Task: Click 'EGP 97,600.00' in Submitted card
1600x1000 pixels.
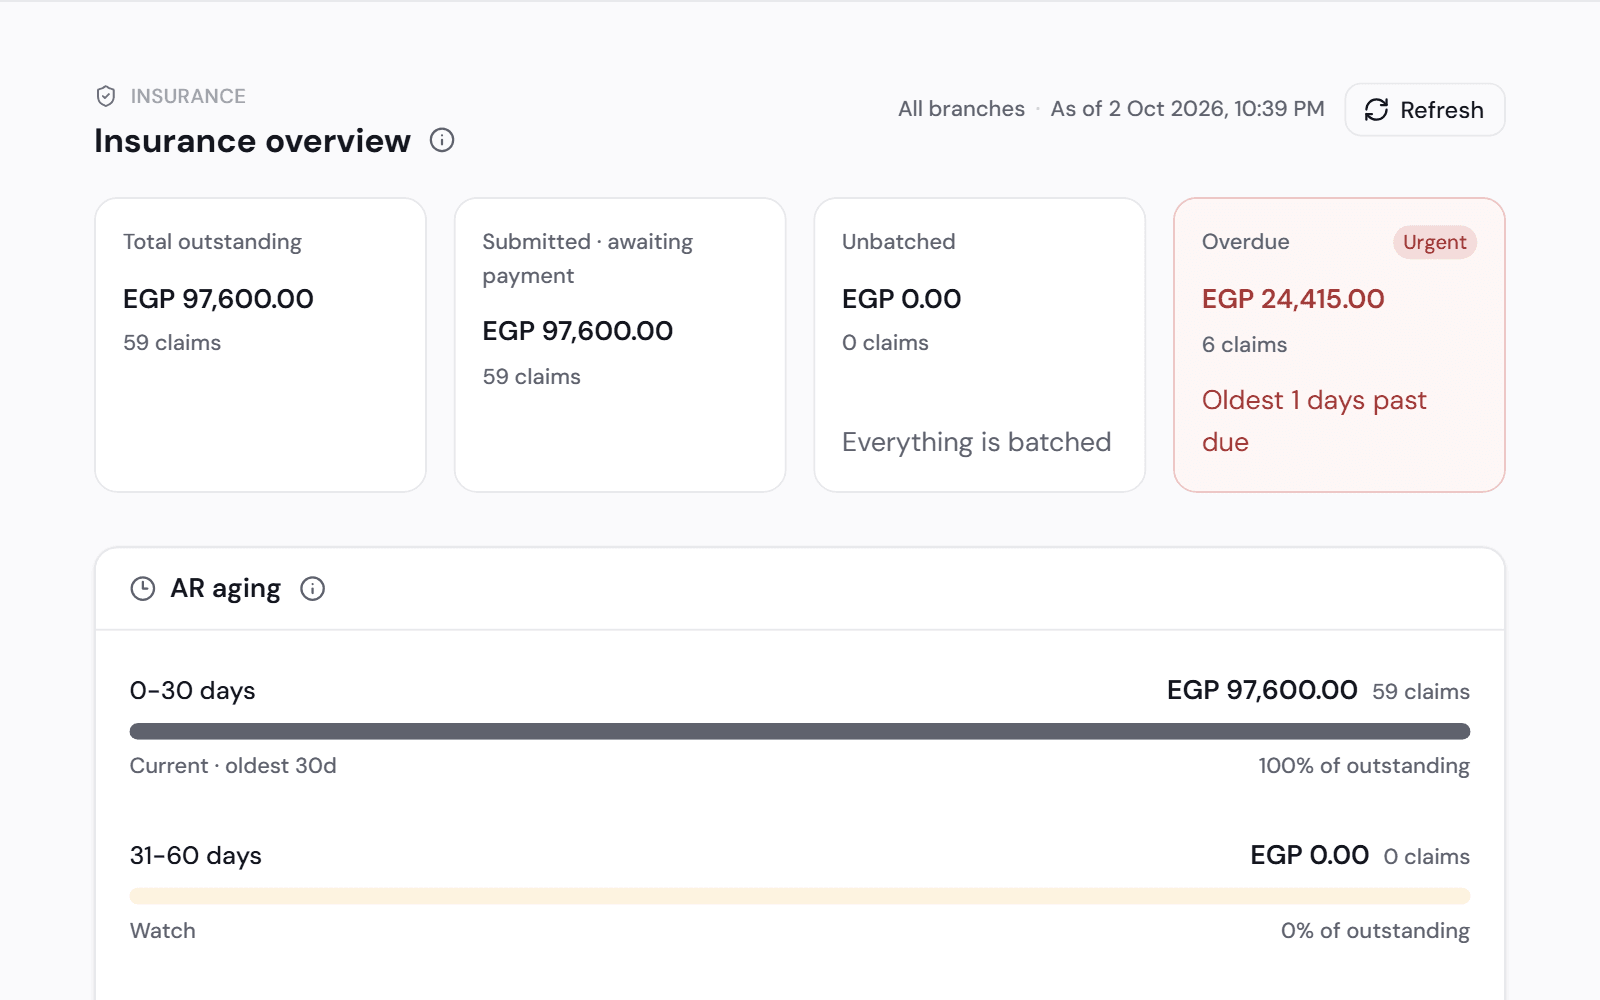Action: [x=577, y=331]
